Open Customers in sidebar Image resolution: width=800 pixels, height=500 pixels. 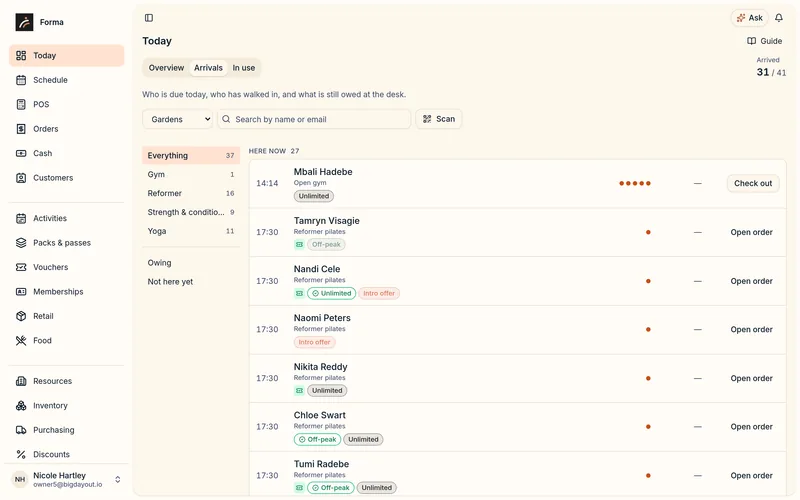(66, 178)
